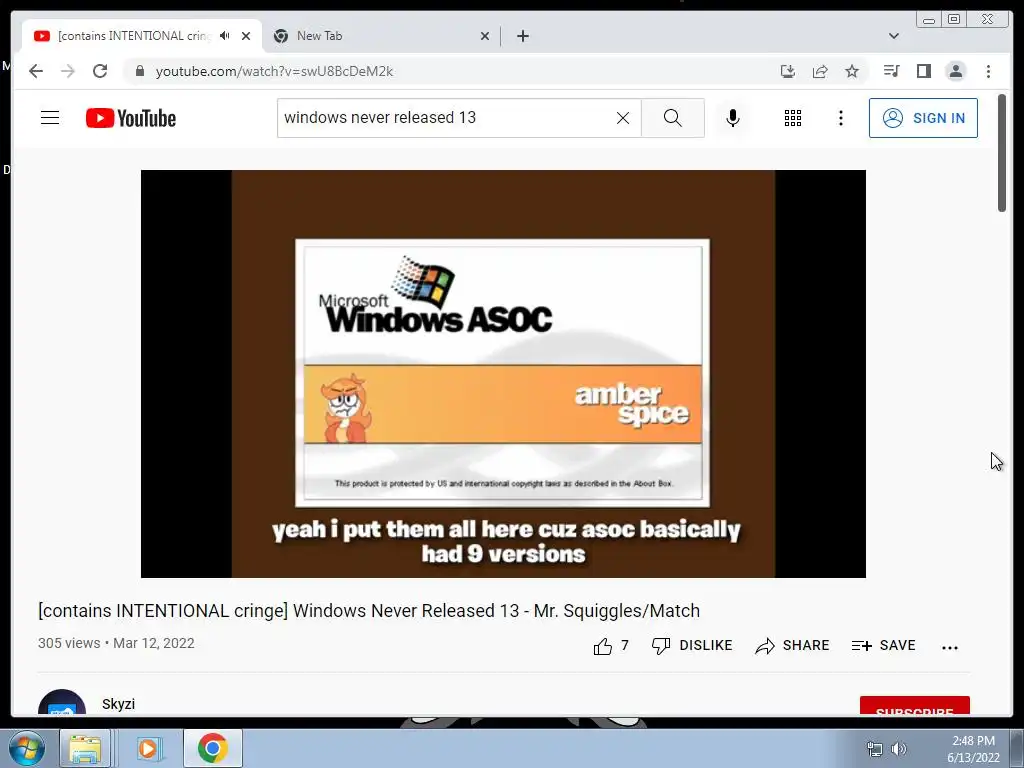Viewport: 1024px width, 768px height.
Task: Click the SIGN IN button
Action: [x=923, y=118]
